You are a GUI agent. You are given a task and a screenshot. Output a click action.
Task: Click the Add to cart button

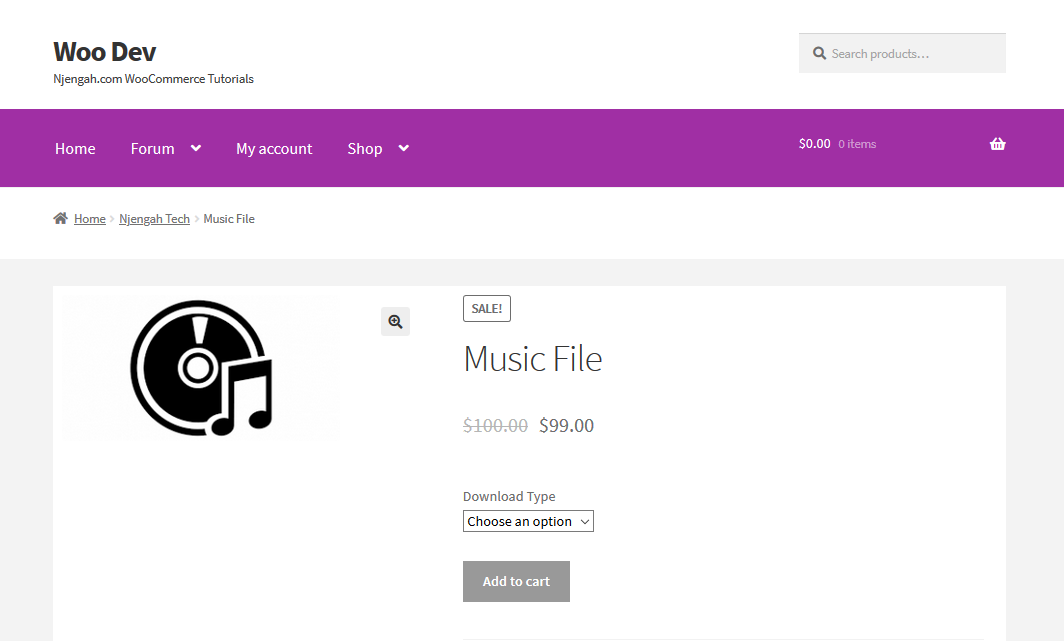(x=516, y=581)
